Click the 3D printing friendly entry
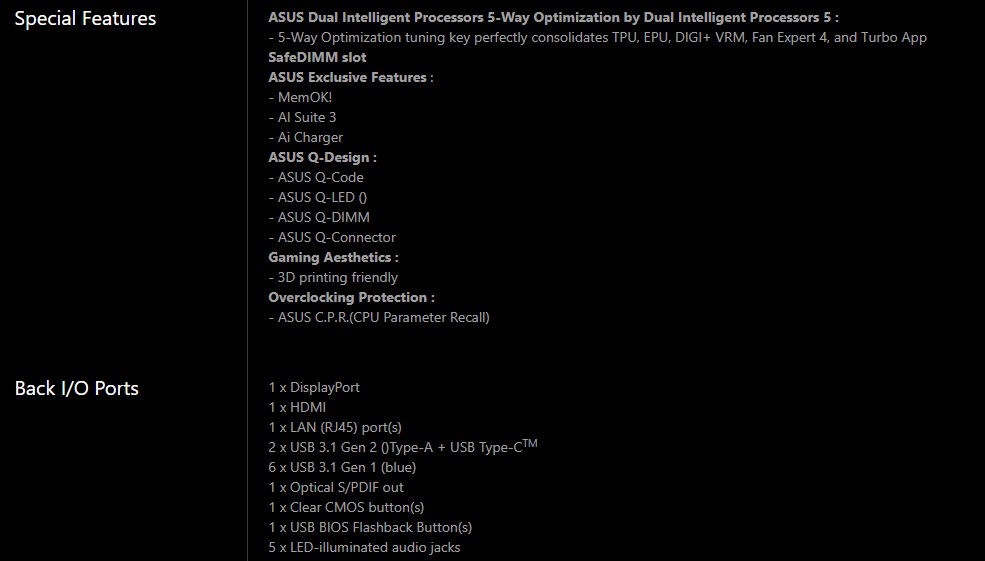985x561 pixels. tap(333, 277)
